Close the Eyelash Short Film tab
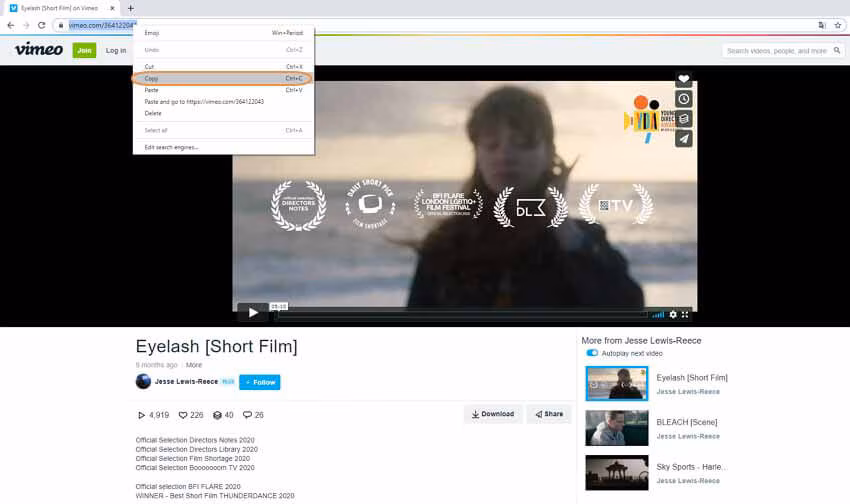Screen dimensions: 850x504 112,8
